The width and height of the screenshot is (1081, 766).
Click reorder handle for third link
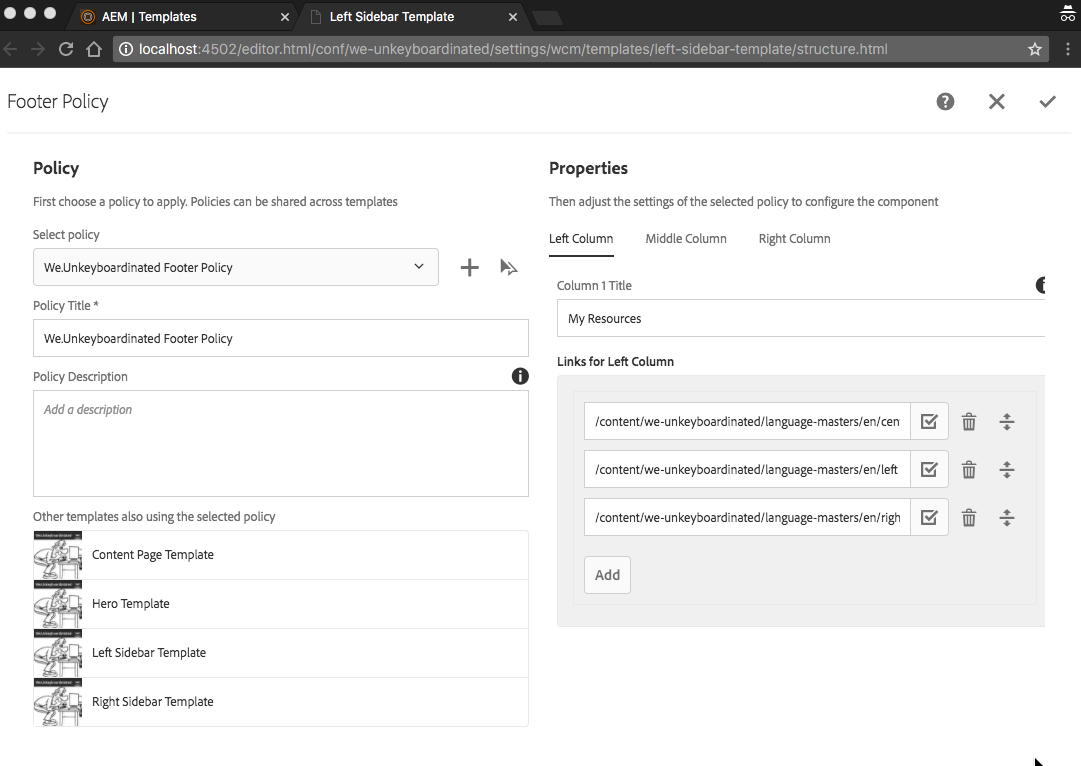coord(1007,517)
